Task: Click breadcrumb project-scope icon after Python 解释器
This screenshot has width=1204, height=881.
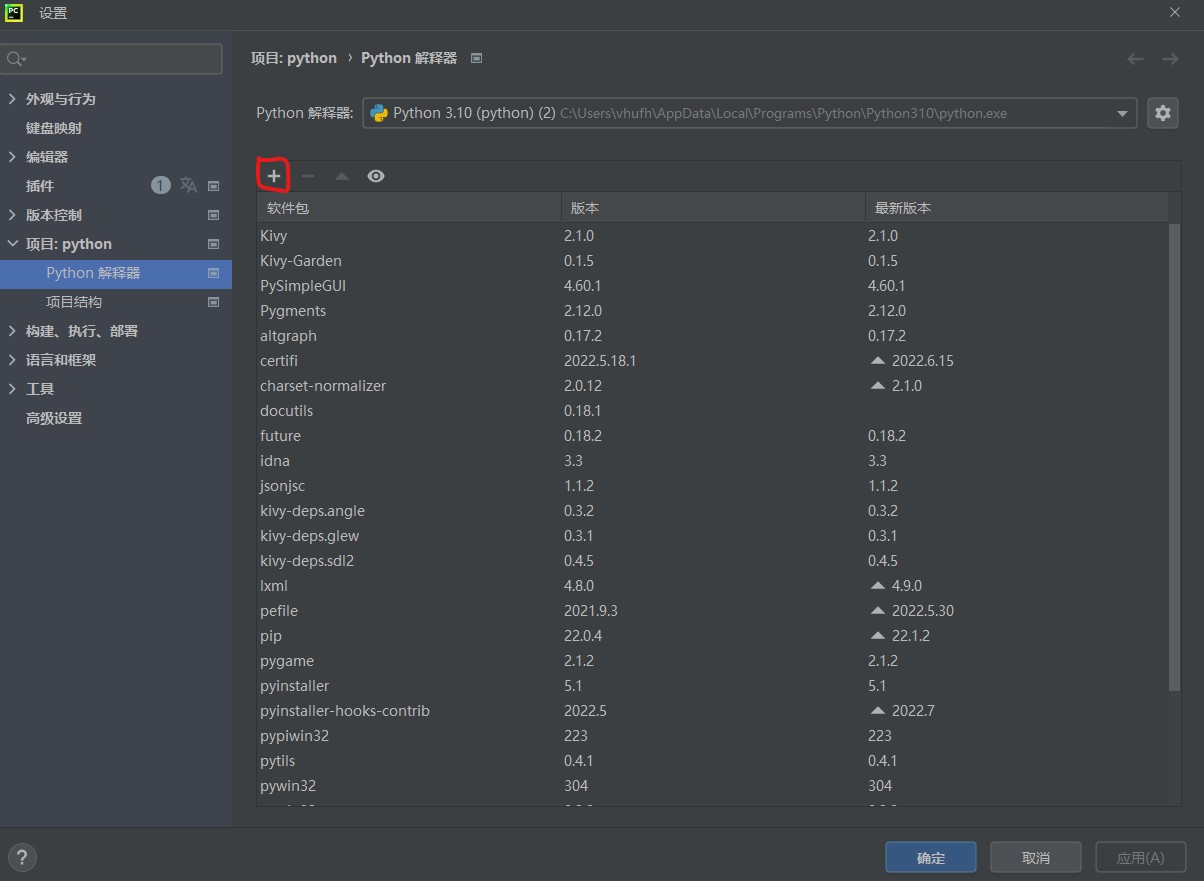Action: coord(476,58)
